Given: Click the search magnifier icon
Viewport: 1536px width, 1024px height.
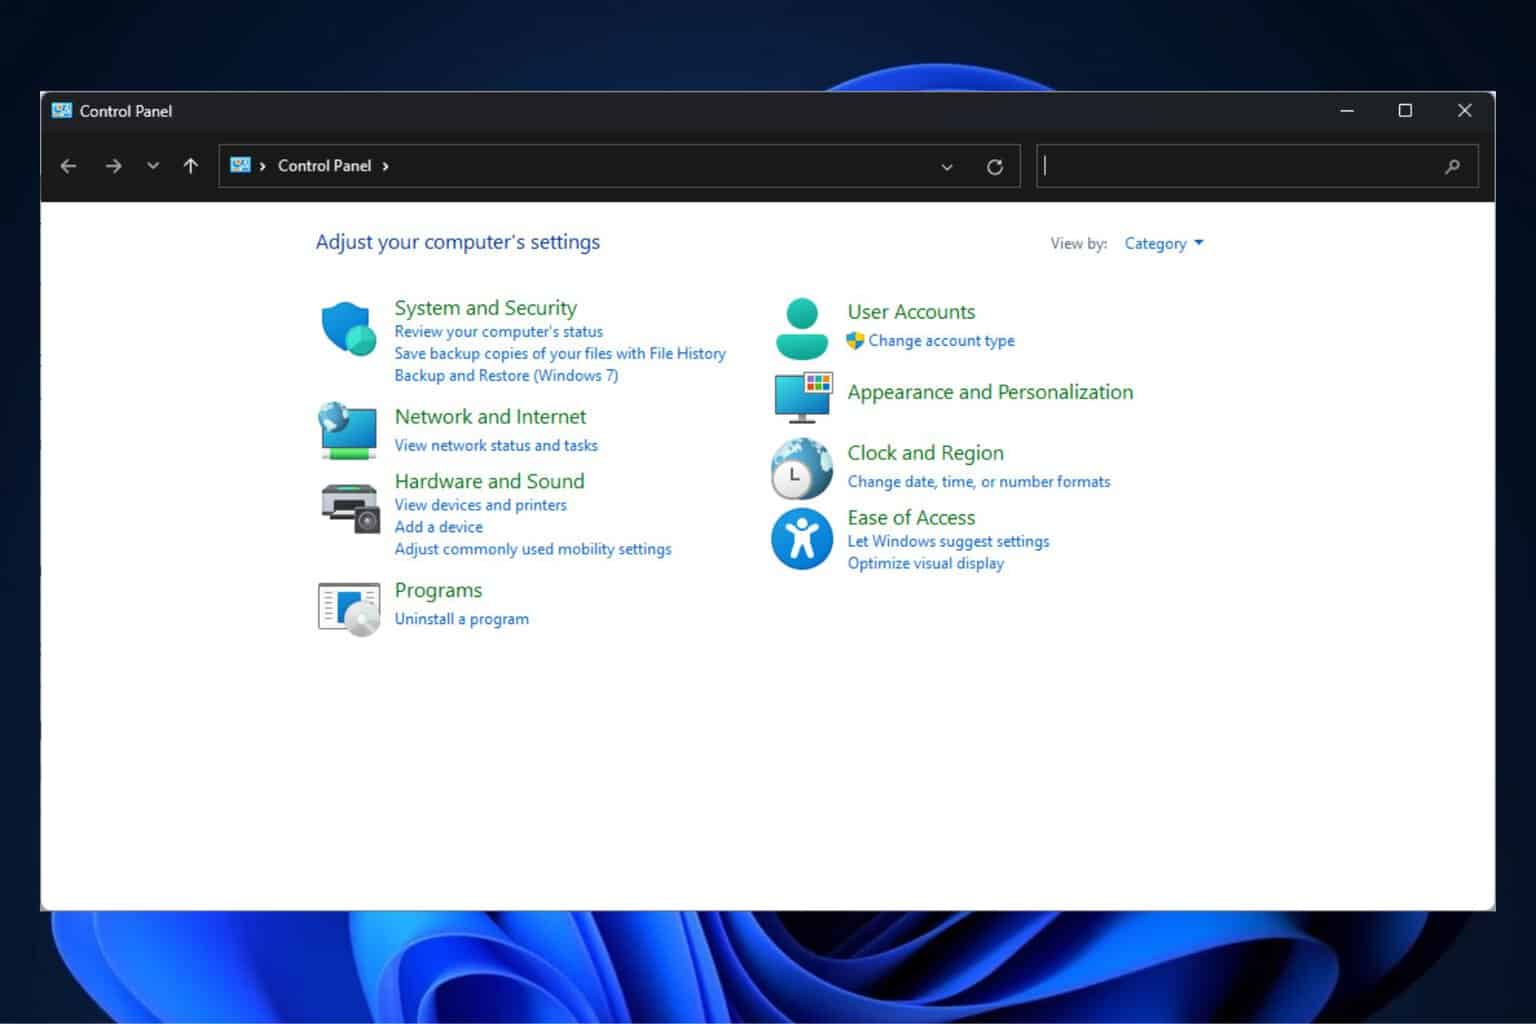Looking at the screenshot, I should pos(1452,167).
